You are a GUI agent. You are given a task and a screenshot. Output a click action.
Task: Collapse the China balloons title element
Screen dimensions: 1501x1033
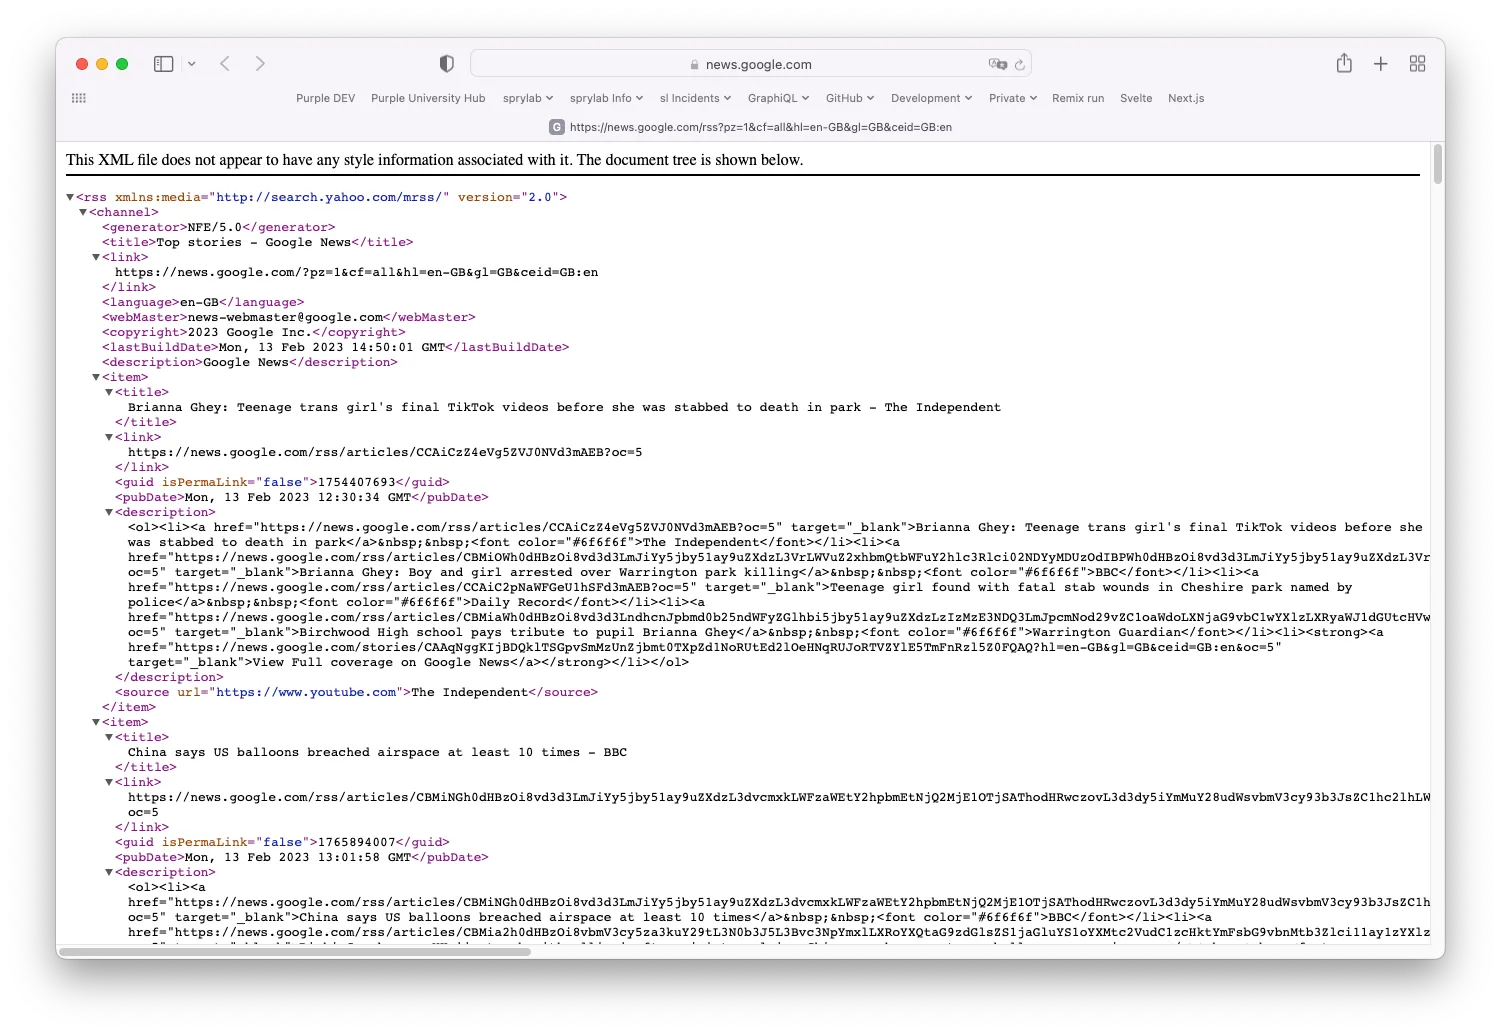(109, 737)
